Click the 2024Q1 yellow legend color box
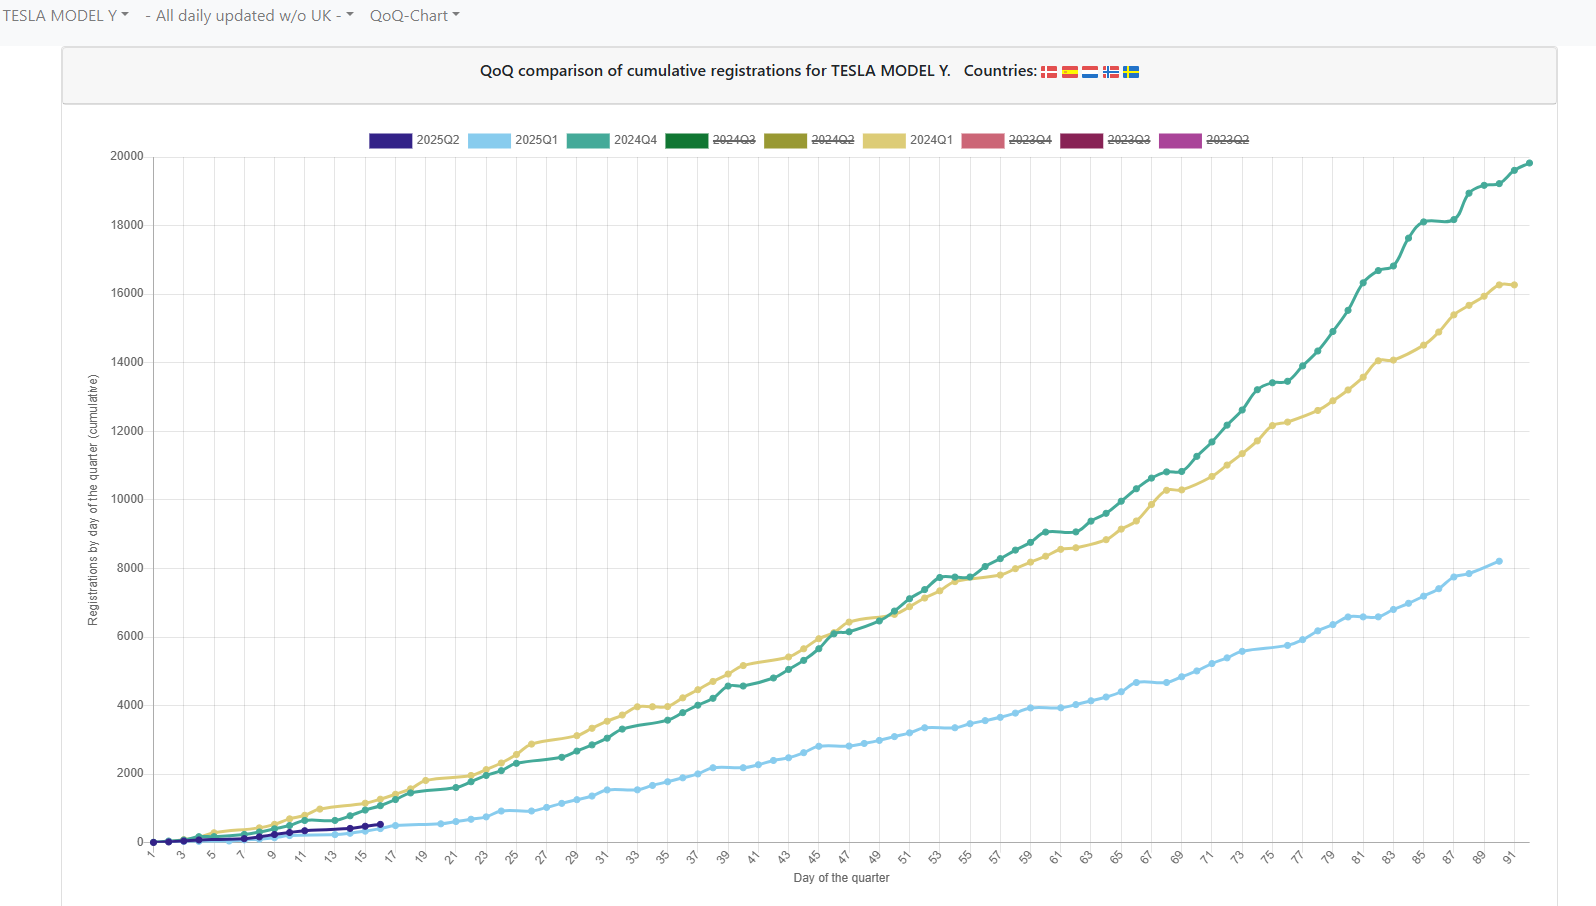Image resolution: width=1596 pixels, height=906 pixels. coord(884,141)
